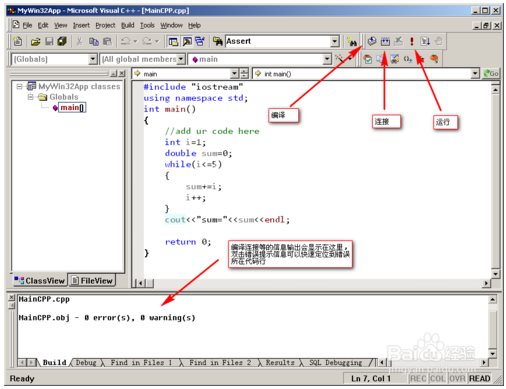
Task: Open the Assert find combo dropdown
Action: (x=335, y=42)
